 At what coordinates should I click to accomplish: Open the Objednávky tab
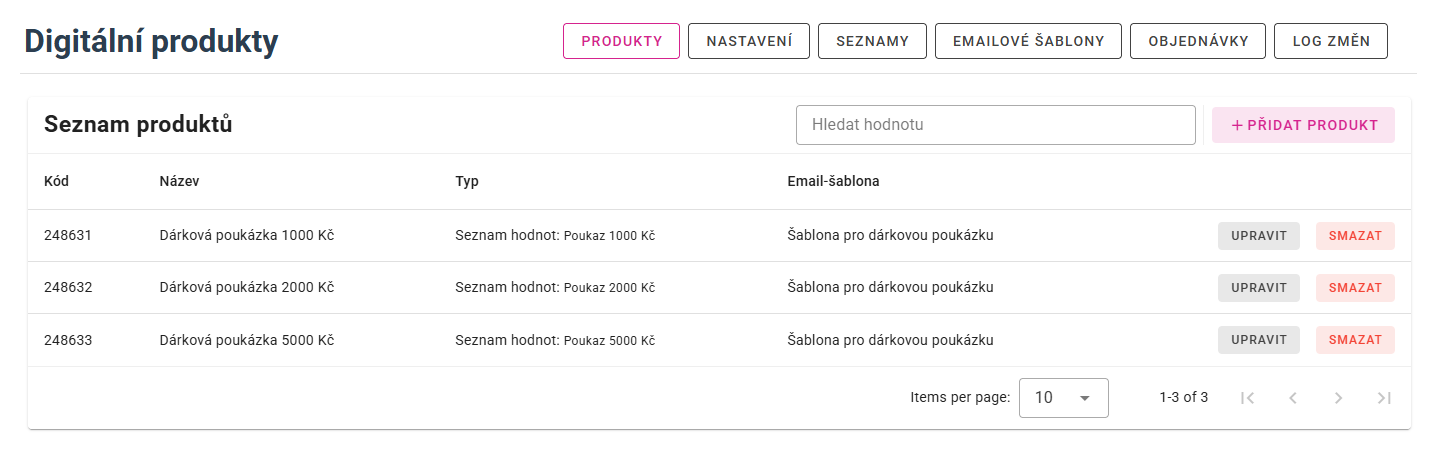coord(1198,41)
